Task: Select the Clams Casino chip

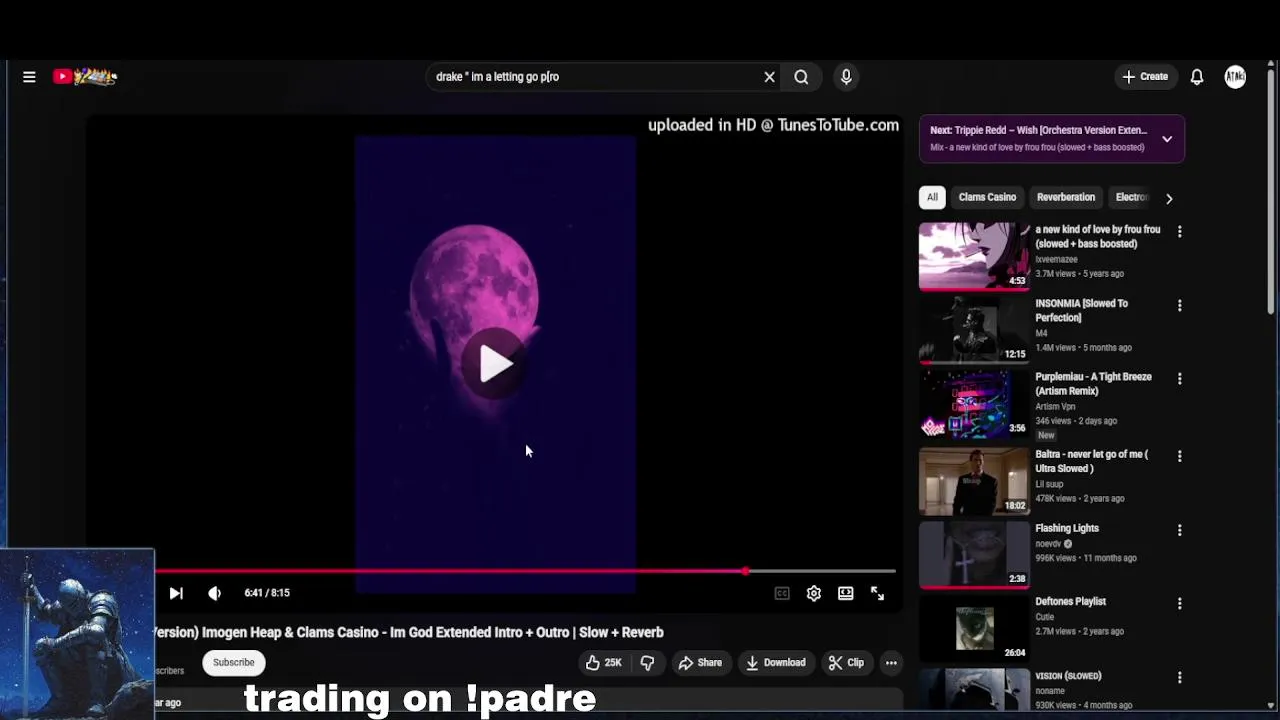Action: tap(987, 197)
